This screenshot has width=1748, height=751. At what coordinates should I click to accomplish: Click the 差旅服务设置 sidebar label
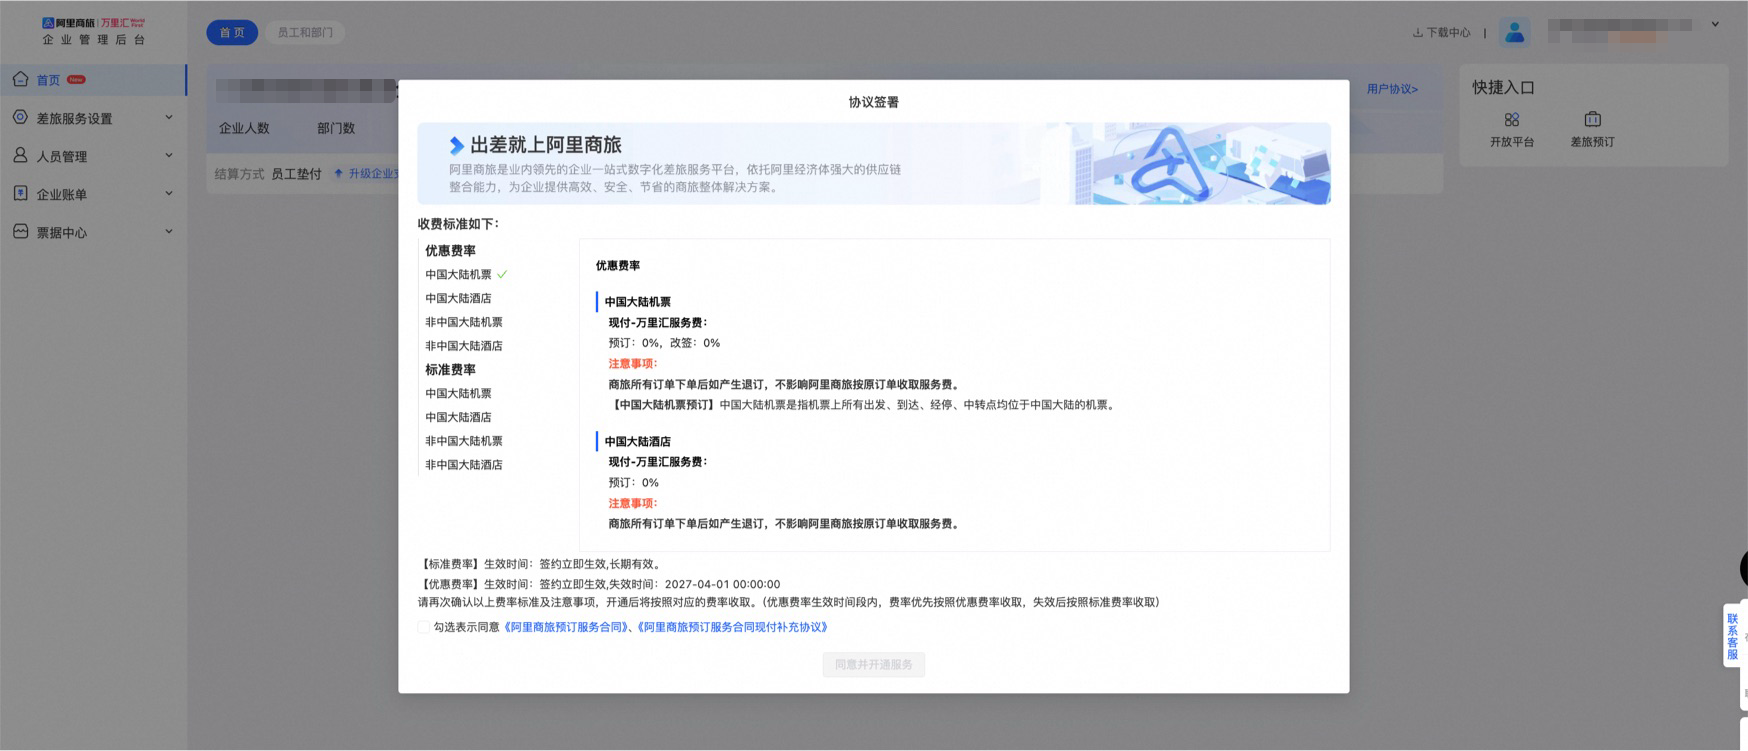(74, 118)
